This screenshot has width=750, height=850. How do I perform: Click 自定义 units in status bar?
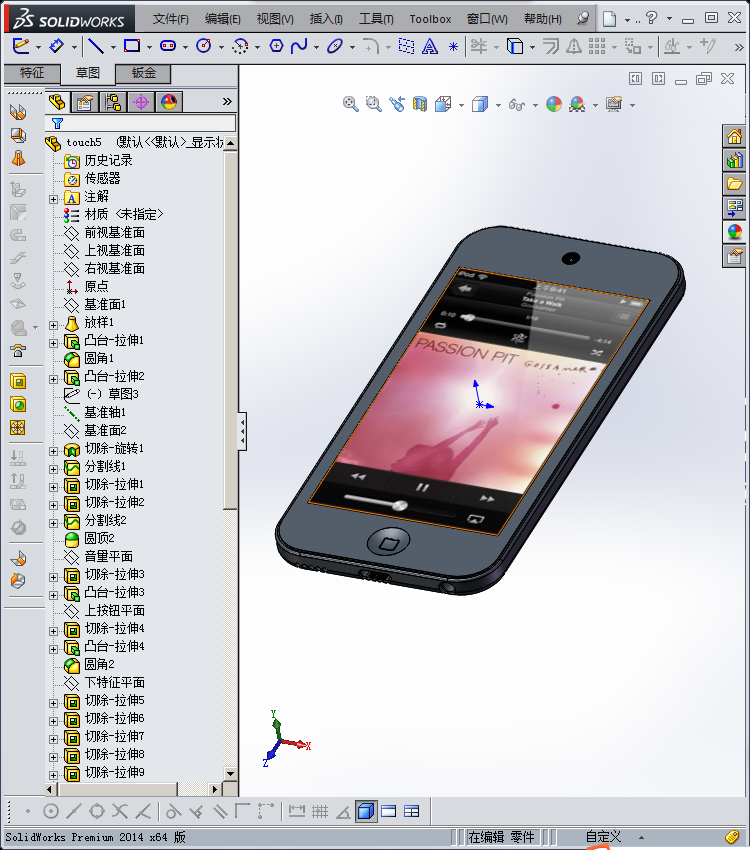pyautogui.click(x=603, y=837)
